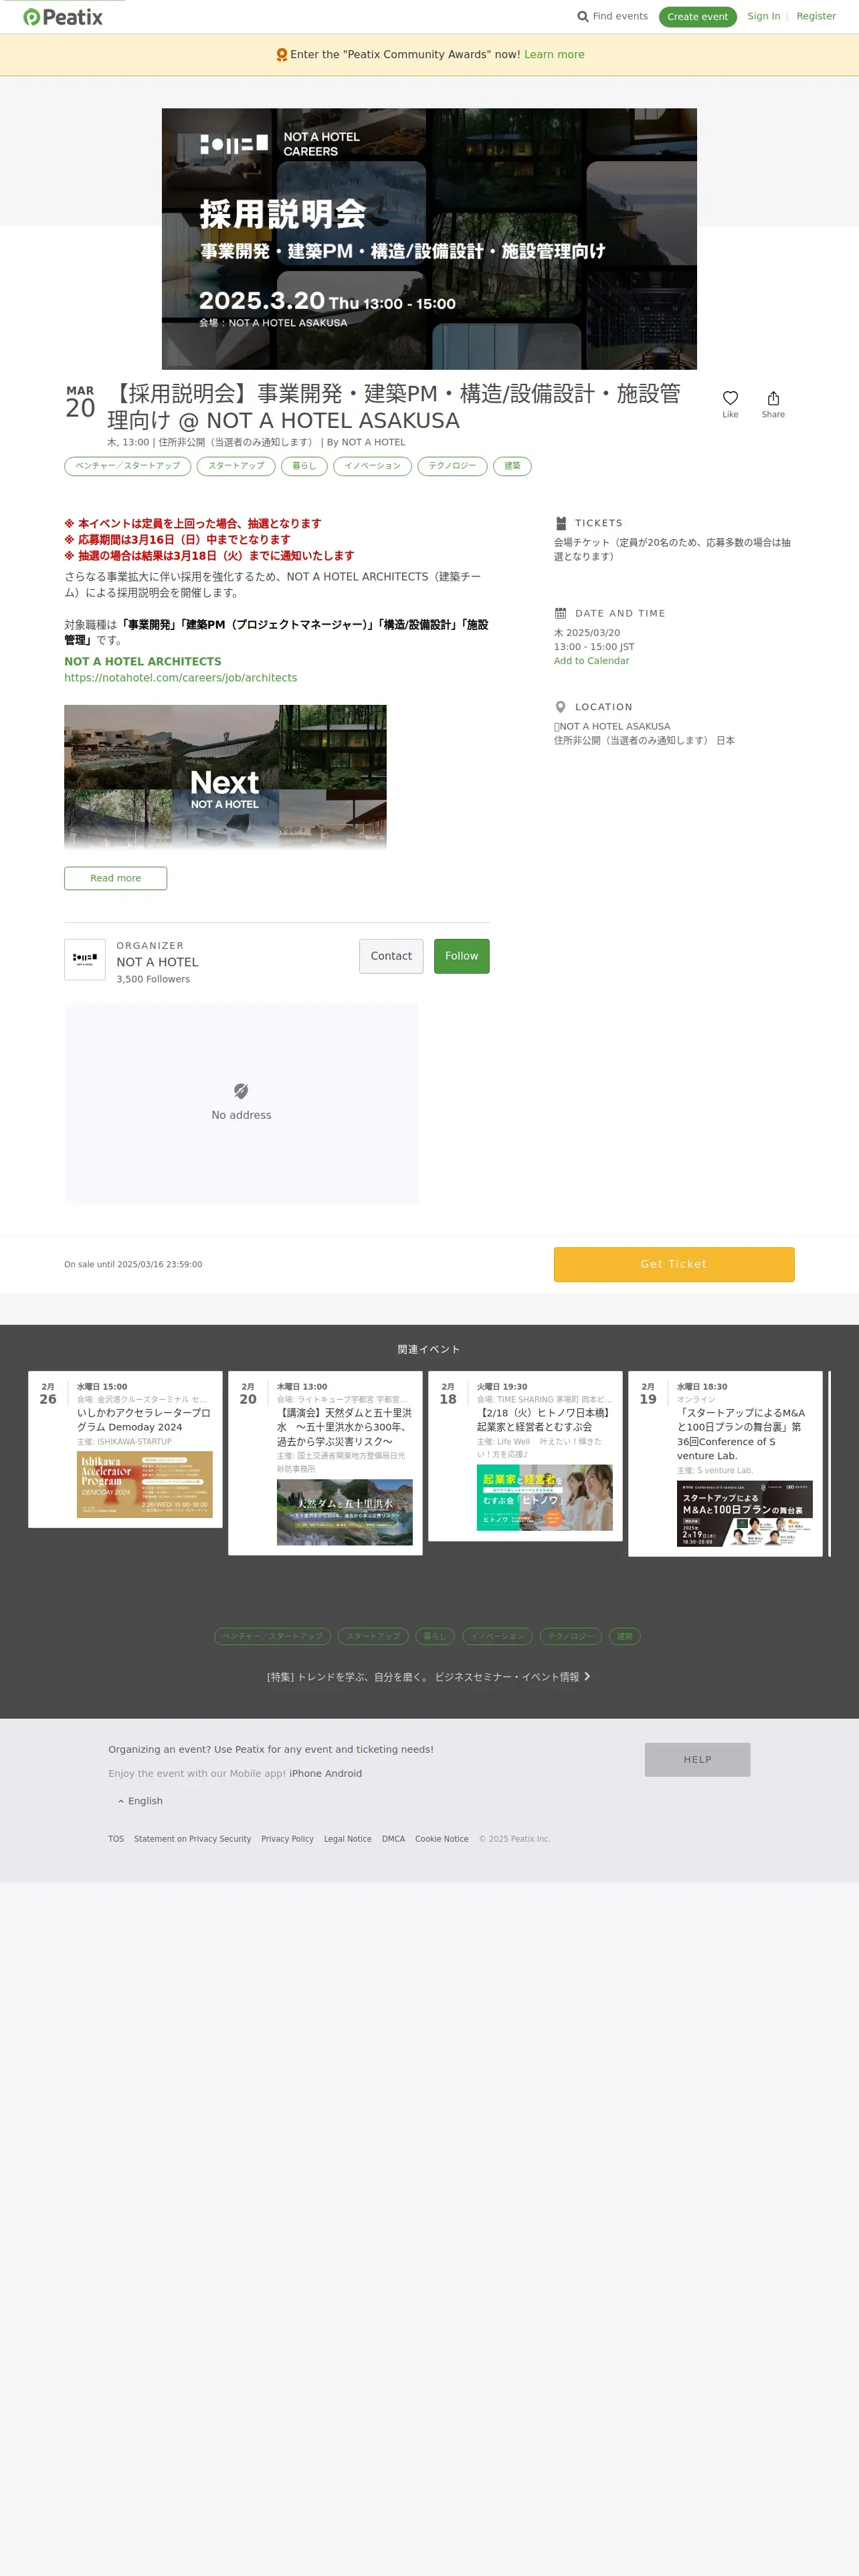Click the Community Awards medal icon
The height and width of the screenshot is (2576, 859).
[x=282, y=55]
